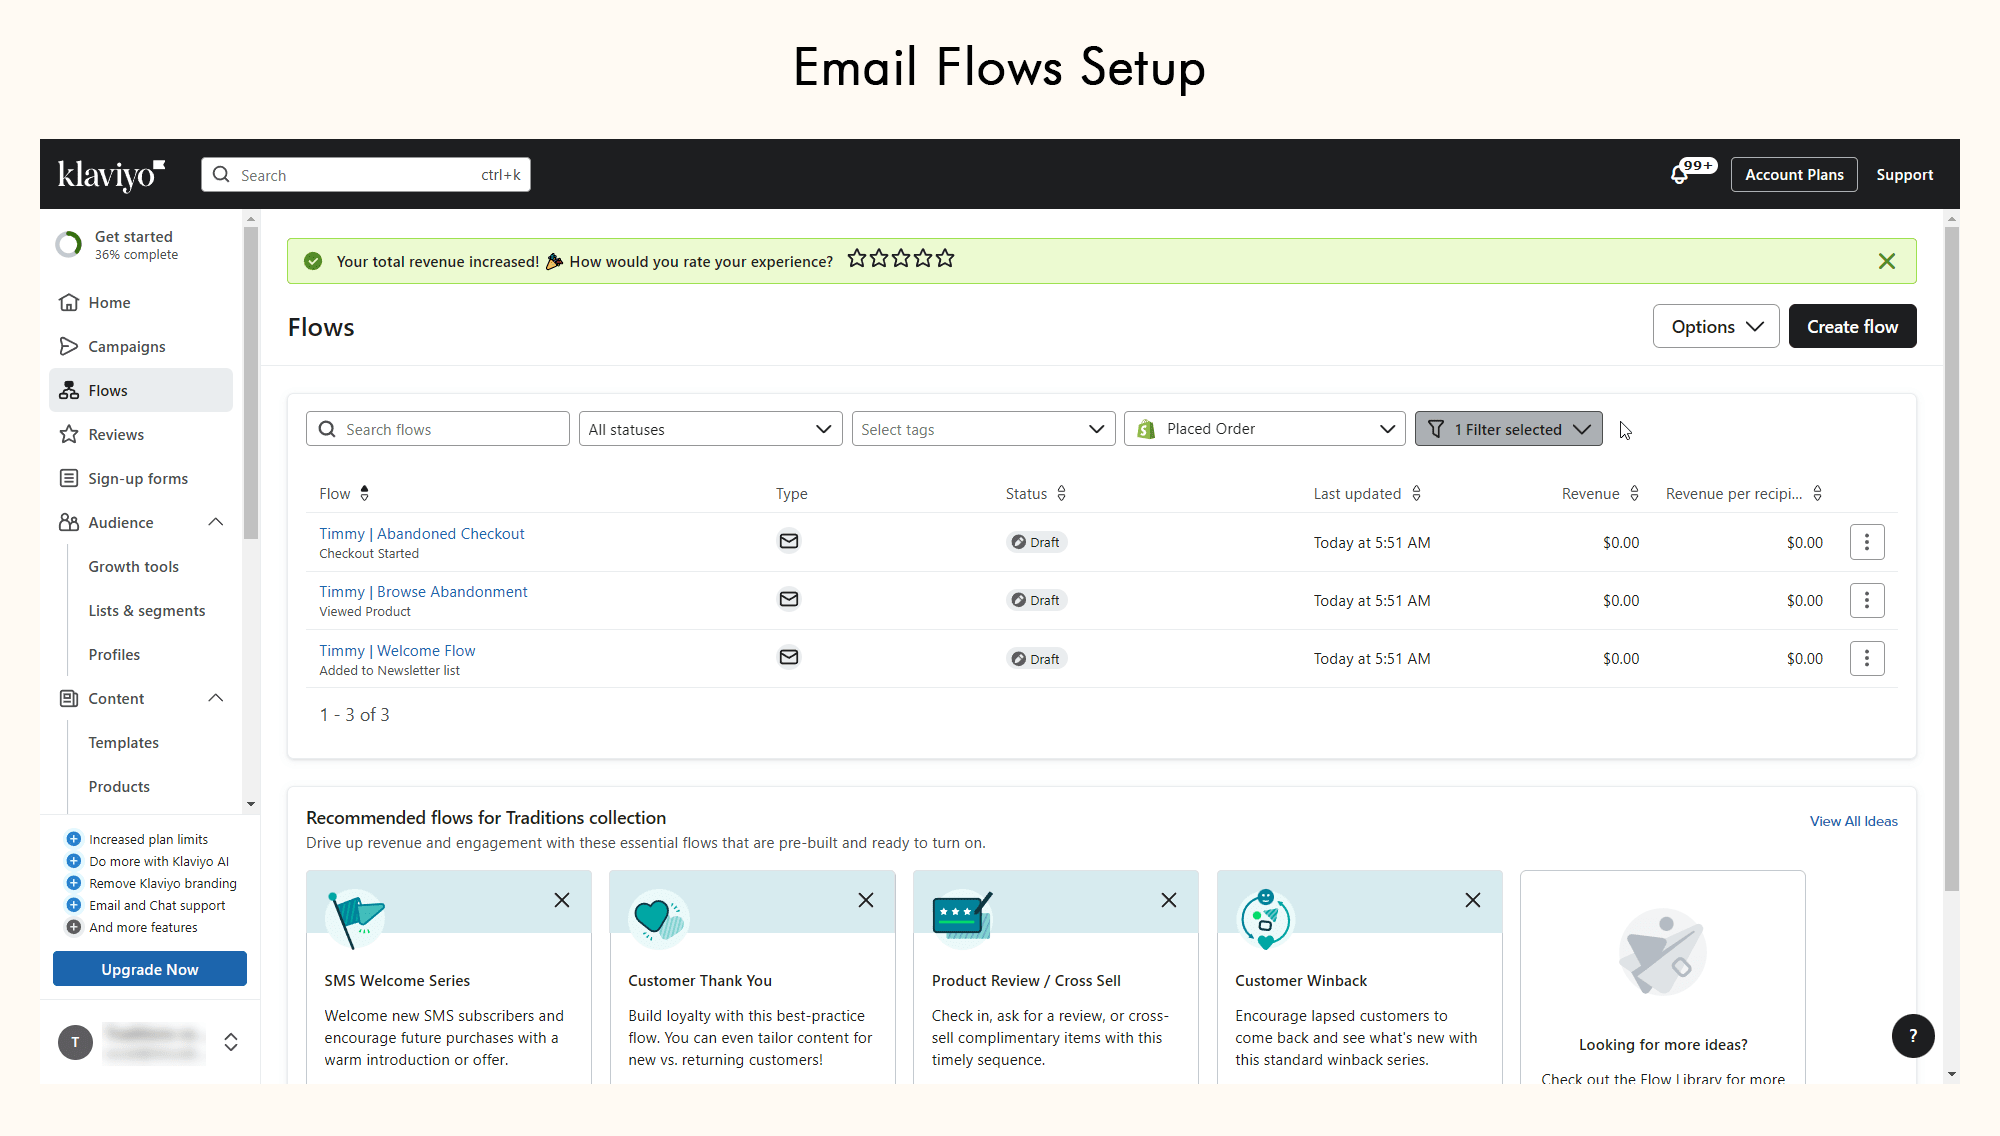Screen dimensions: 2000x1136
Task: Click the Create flow button
Action: (1852, 326)
